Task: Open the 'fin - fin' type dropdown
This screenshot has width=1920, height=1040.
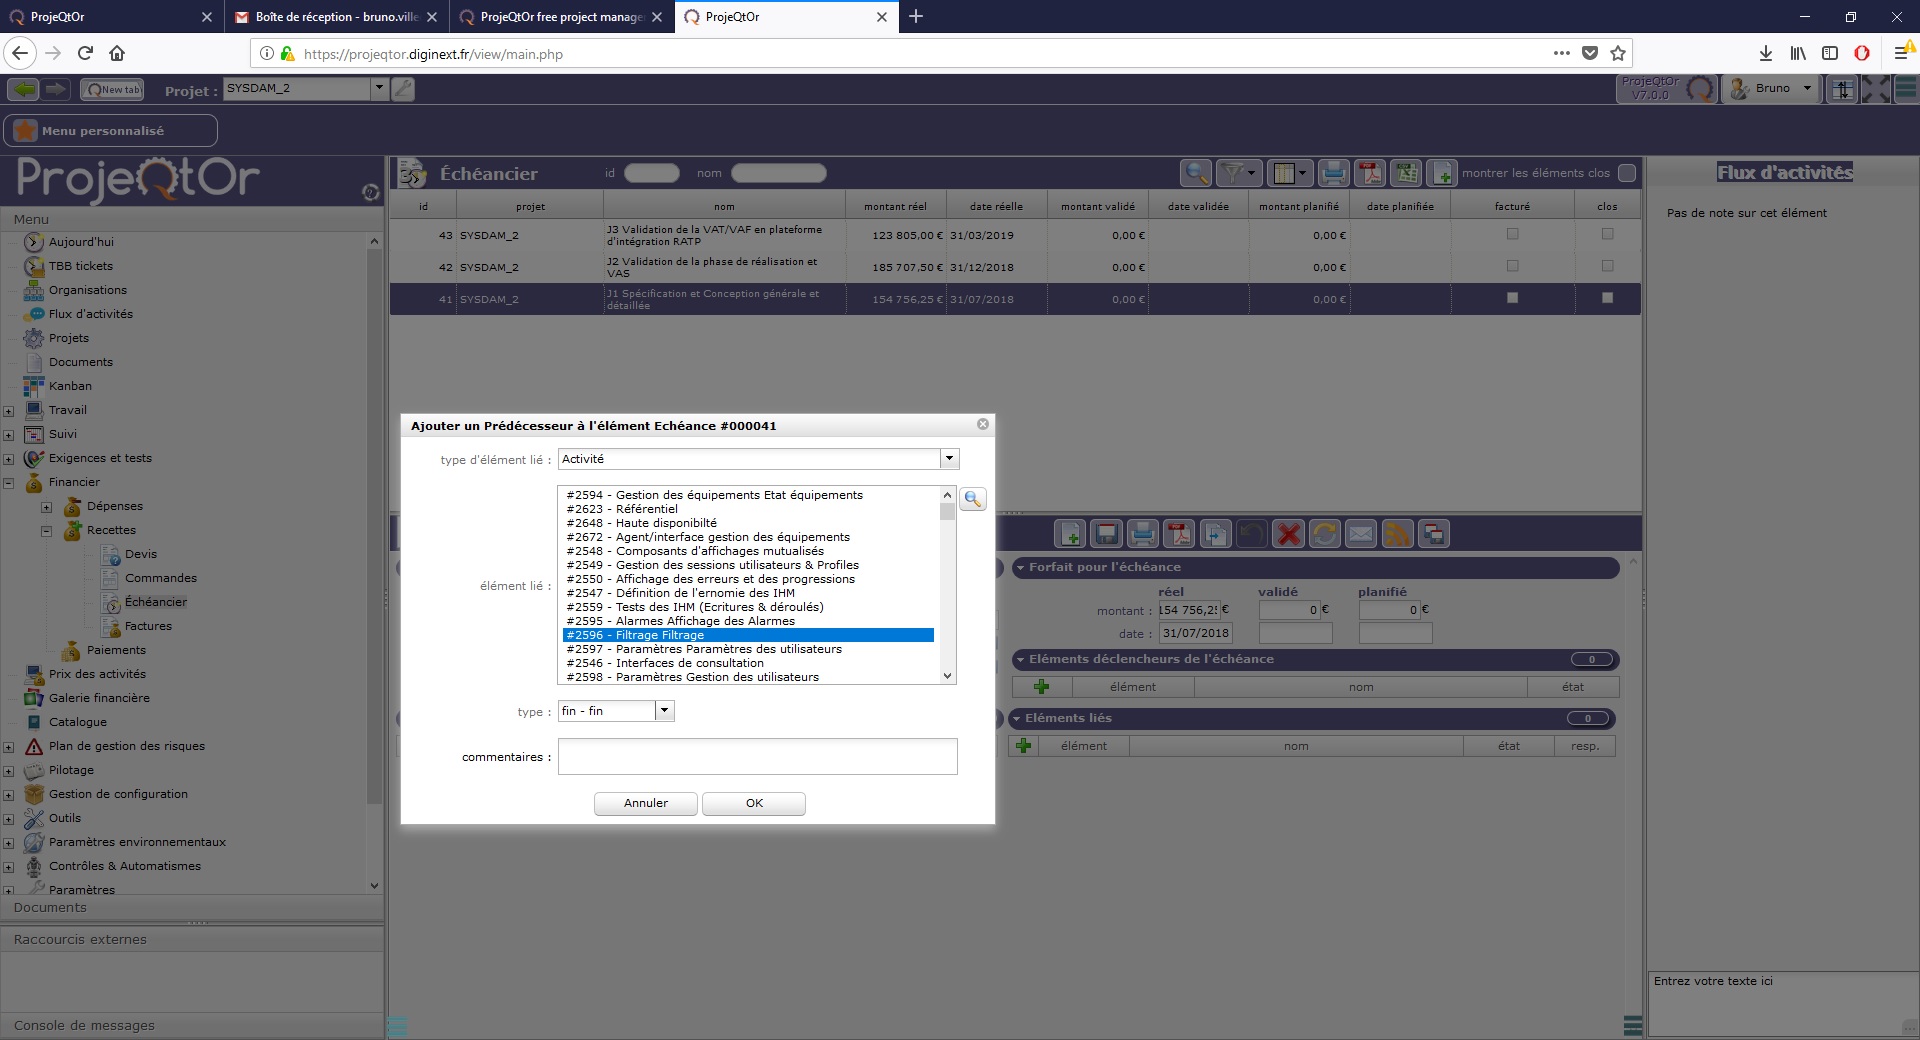Action: (x=664, y=711)
